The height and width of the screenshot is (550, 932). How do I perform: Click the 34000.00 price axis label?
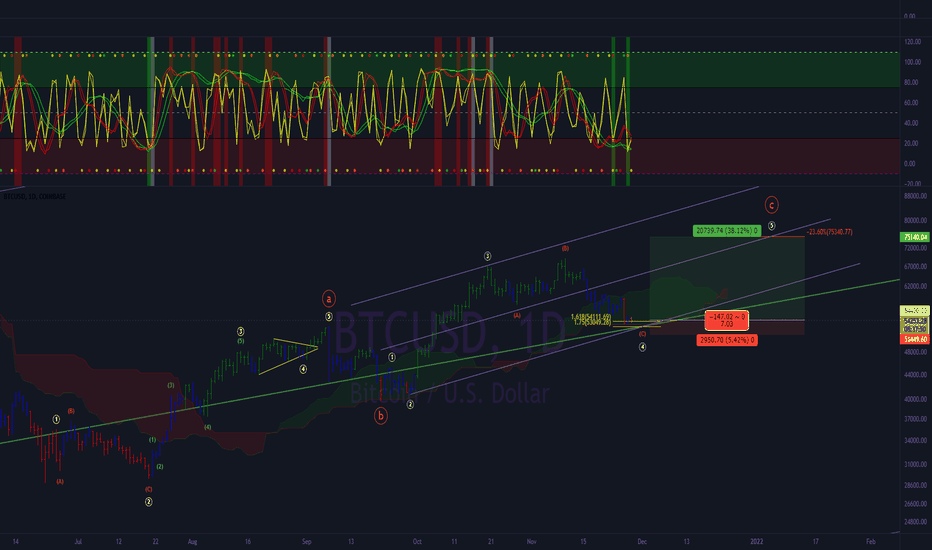click(915, 441)
